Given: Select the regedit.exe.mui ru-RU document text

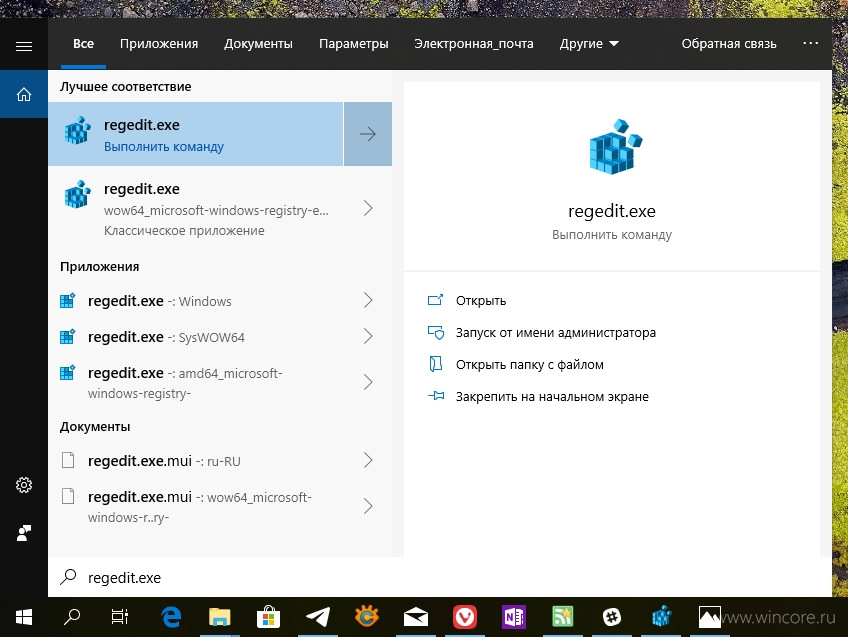Looking at the screenshot, I should (x=164, y=461).
